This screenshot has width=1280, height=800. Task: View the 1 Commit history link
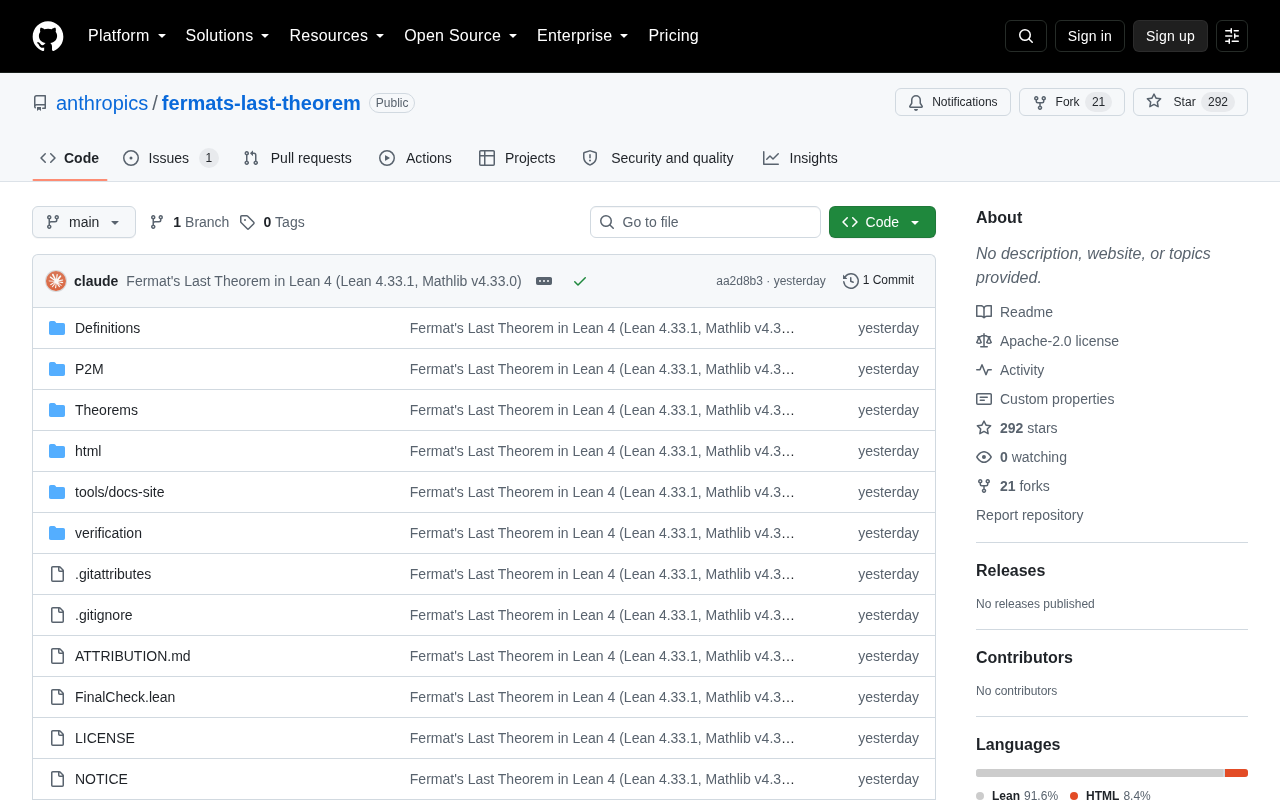[879, 281]
